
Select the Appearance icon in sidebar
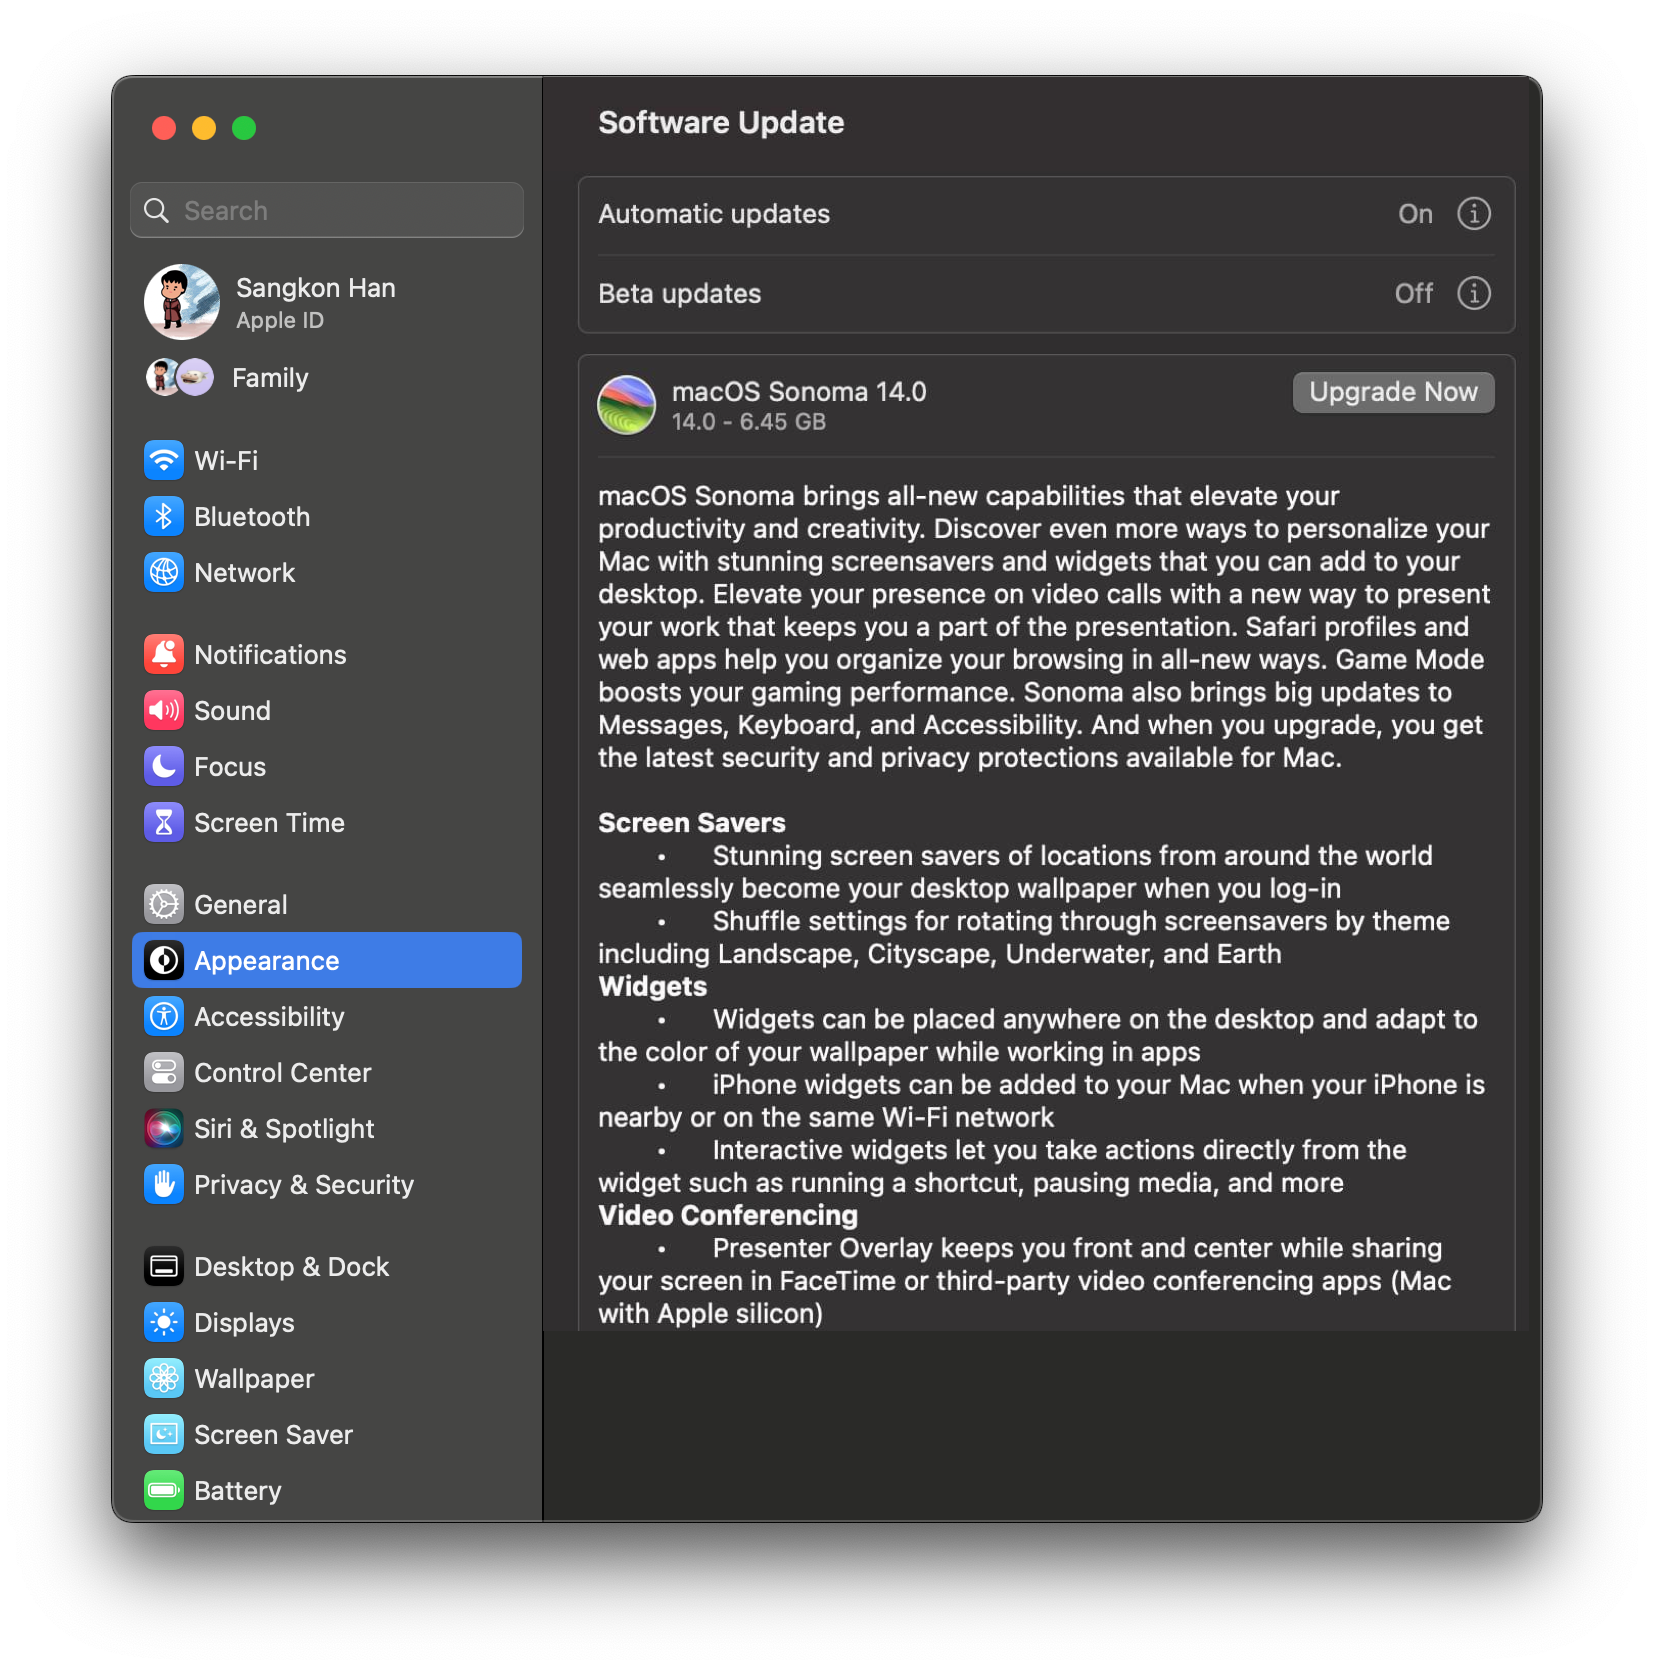164,960
